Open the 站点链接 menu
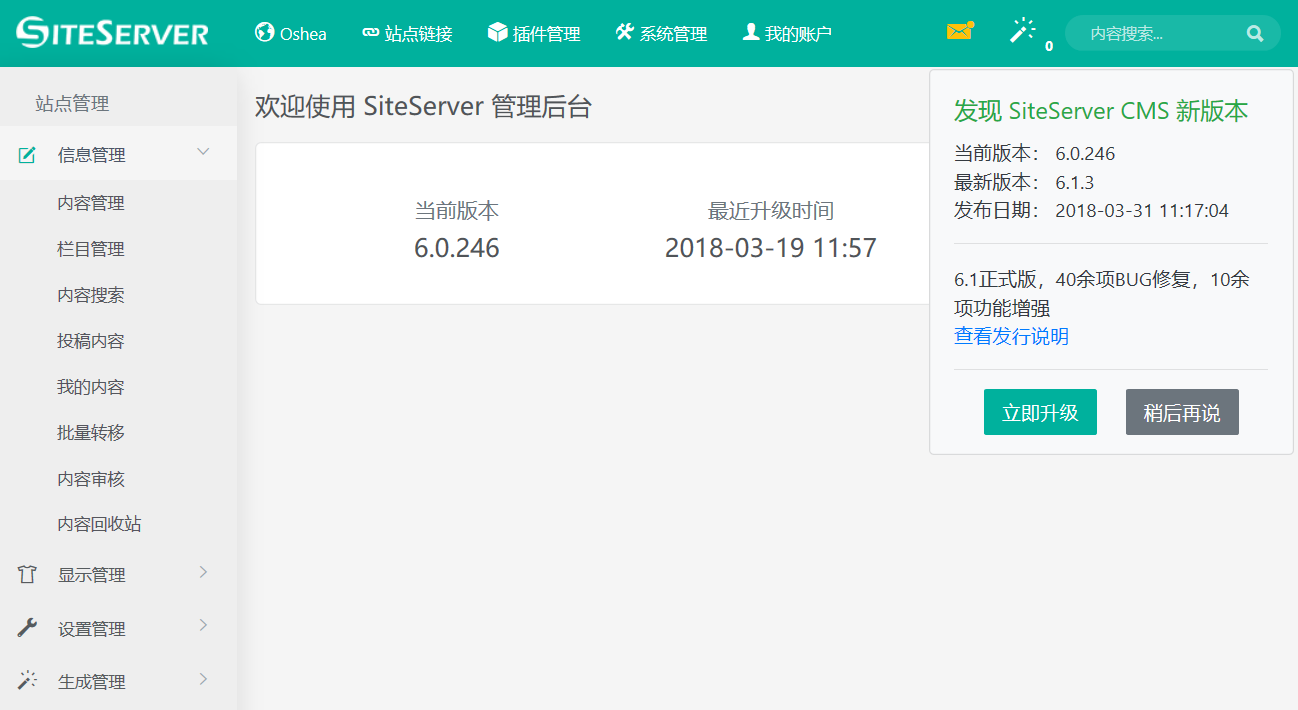The image size is (1298, 710). (407, 33)
